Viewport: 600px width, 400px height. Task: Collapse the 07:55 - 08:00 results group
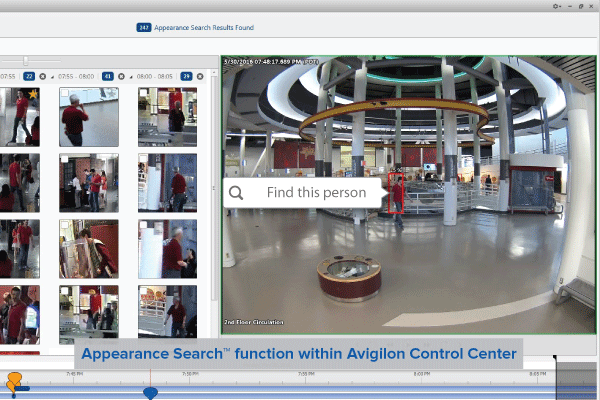53,77
